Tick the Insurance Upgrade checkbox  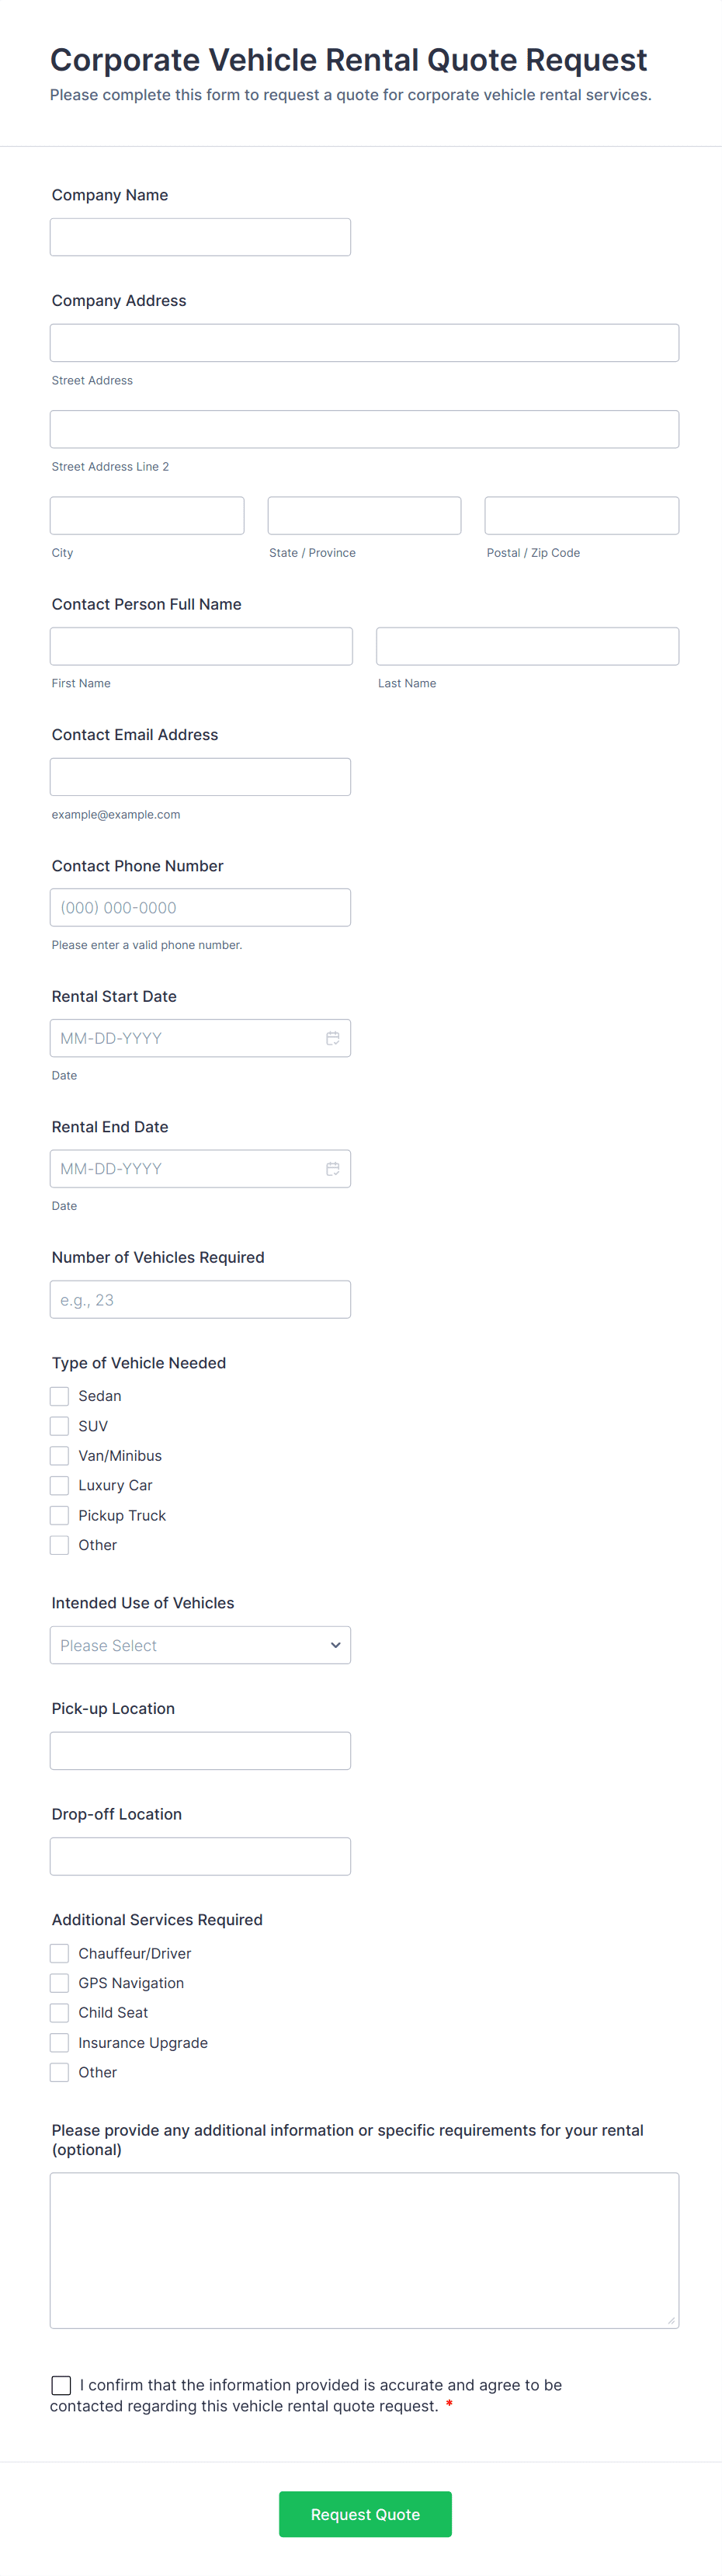[60, 2043]
